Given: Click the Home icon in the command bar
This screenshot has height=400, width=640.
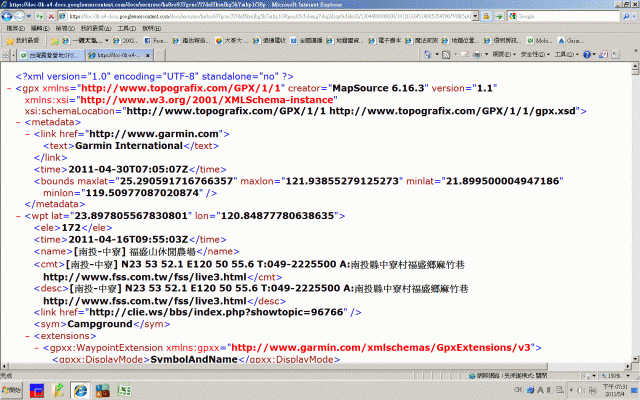Looking at the screenshot, I should click(x=427, y=54).
